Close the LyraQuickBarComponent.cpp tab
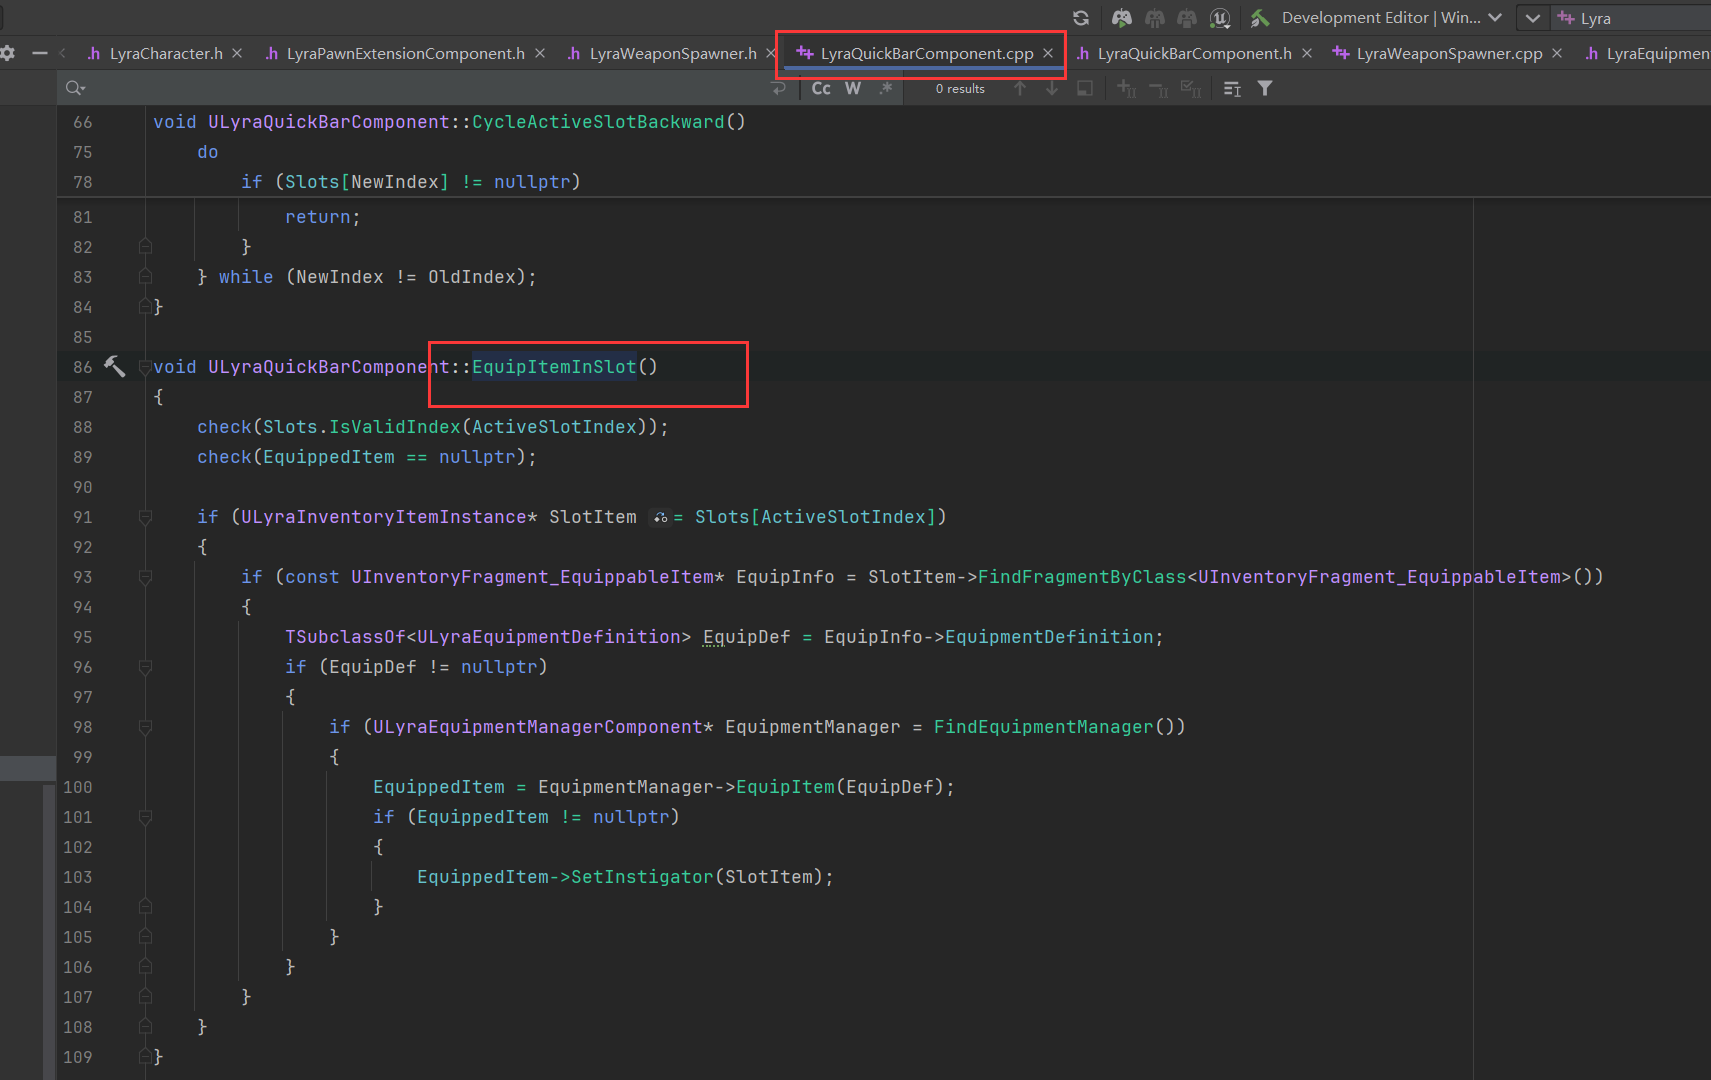 (x=1048, y=54)
